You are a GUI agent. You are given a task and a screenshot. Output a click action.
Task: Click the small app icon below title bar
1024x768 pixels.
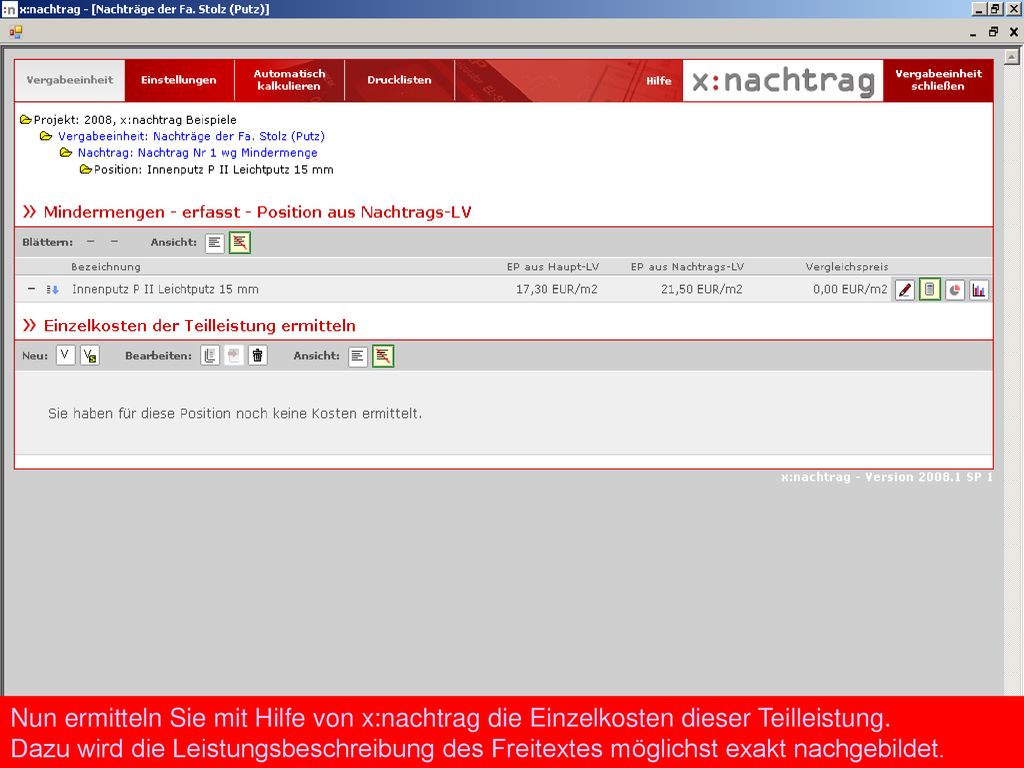pos(16,31)
